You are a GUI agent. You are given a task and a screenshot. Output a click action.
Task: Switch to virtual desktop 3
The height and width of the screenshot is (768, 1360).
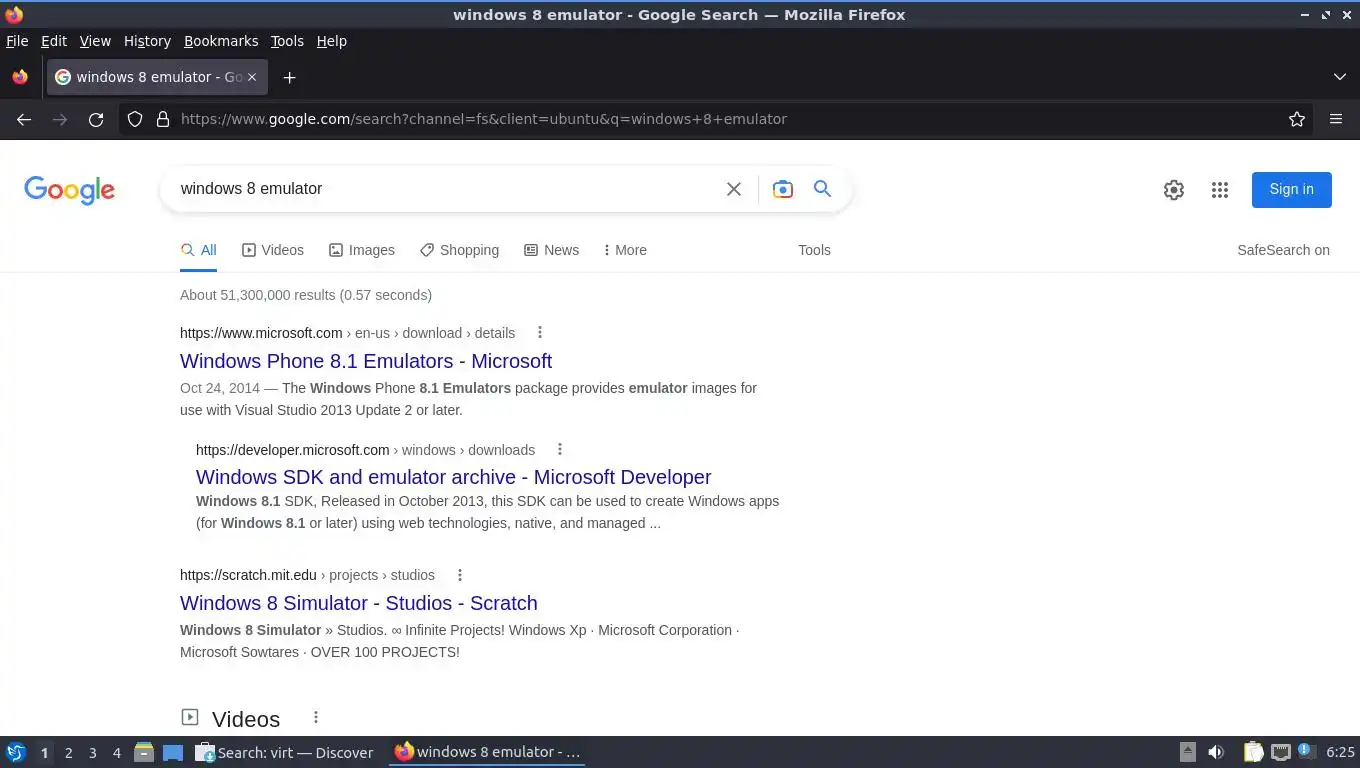pyautogui.click(x=92, y=753)
